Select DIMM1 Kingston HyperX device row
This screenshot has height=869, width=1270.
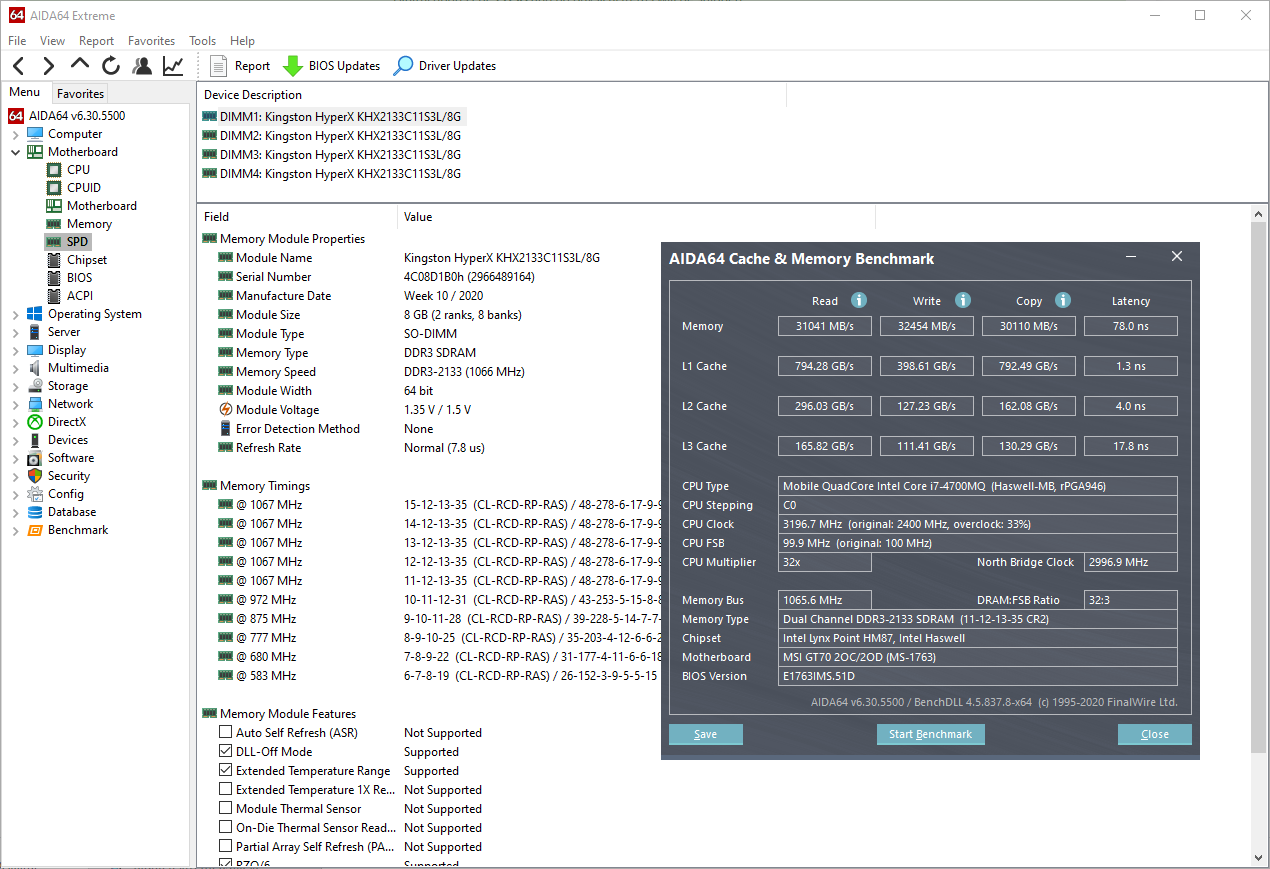tap(332, 117)
